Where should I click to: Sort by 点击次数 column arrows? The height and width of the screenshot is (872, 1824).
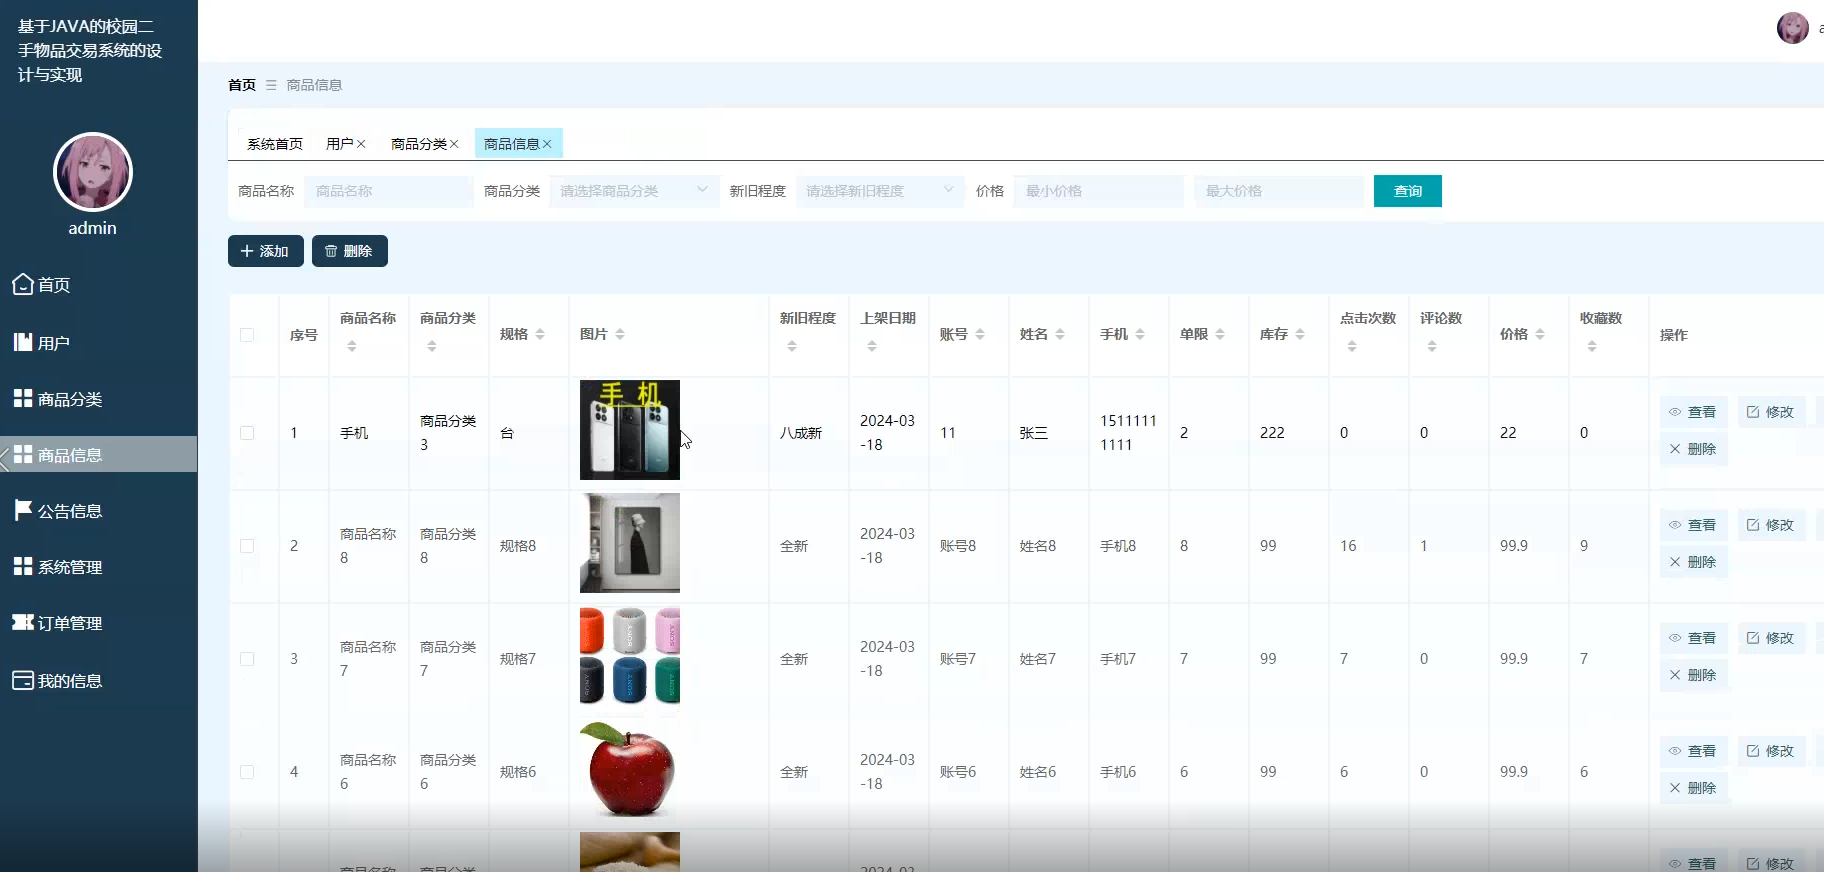pyautogui.click(x=1352, y=346)
